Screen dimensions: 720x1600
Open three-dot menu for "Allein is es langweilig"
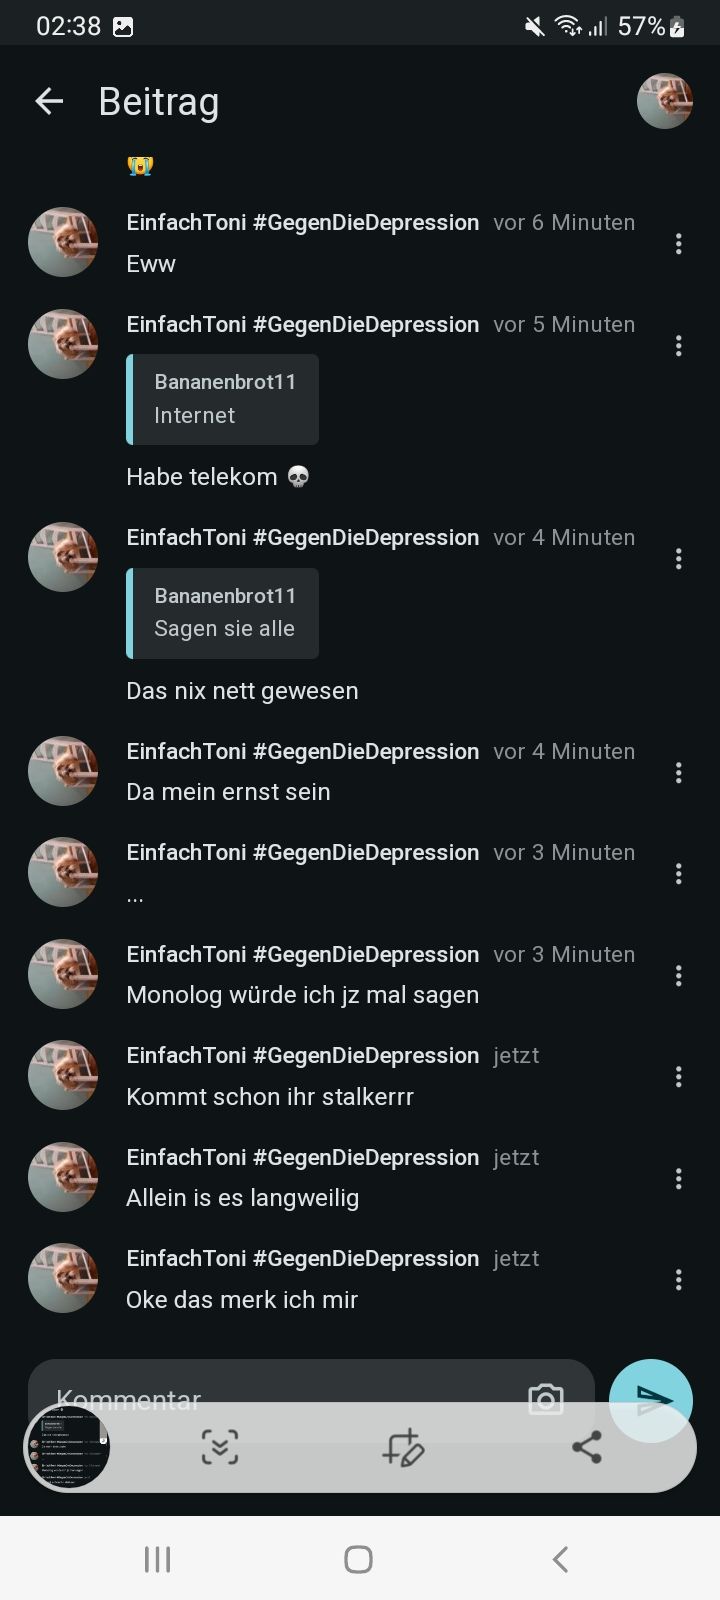click(679, 1178)
